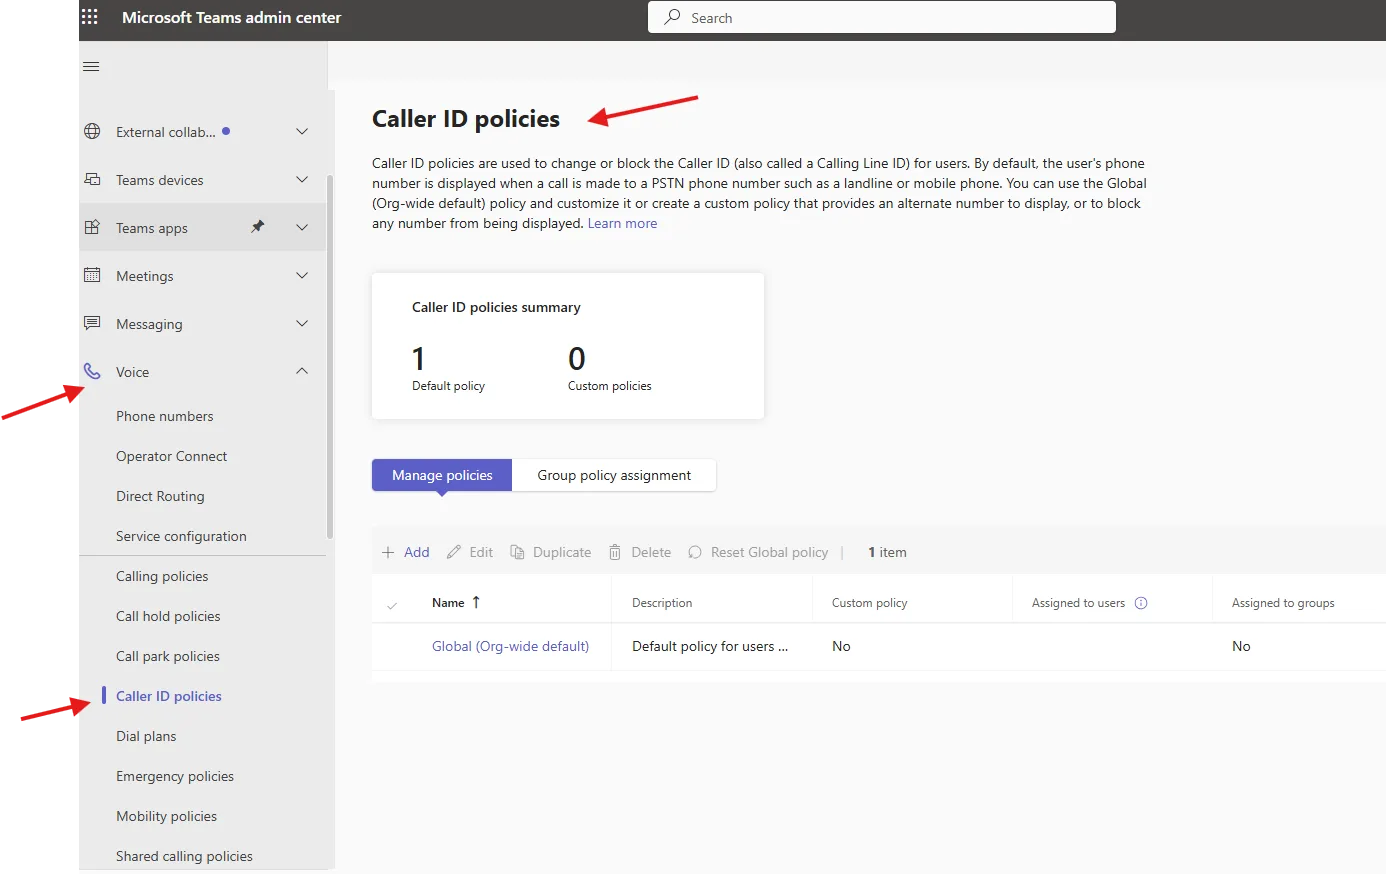Select the Duplicate policy icon
Viewport: 1386px width, 874px height.
coord(517,551)
